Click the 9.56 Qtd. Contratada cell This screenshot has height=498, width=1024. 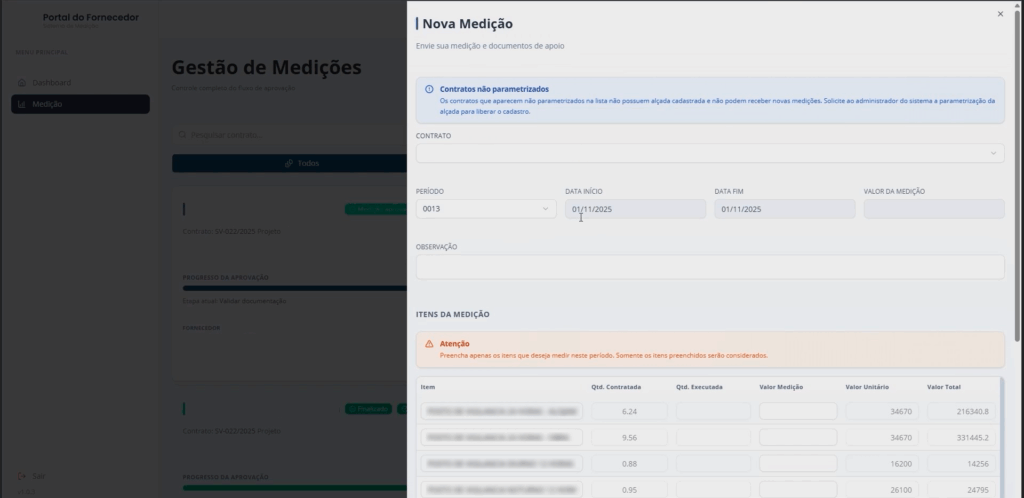(630, 437)
